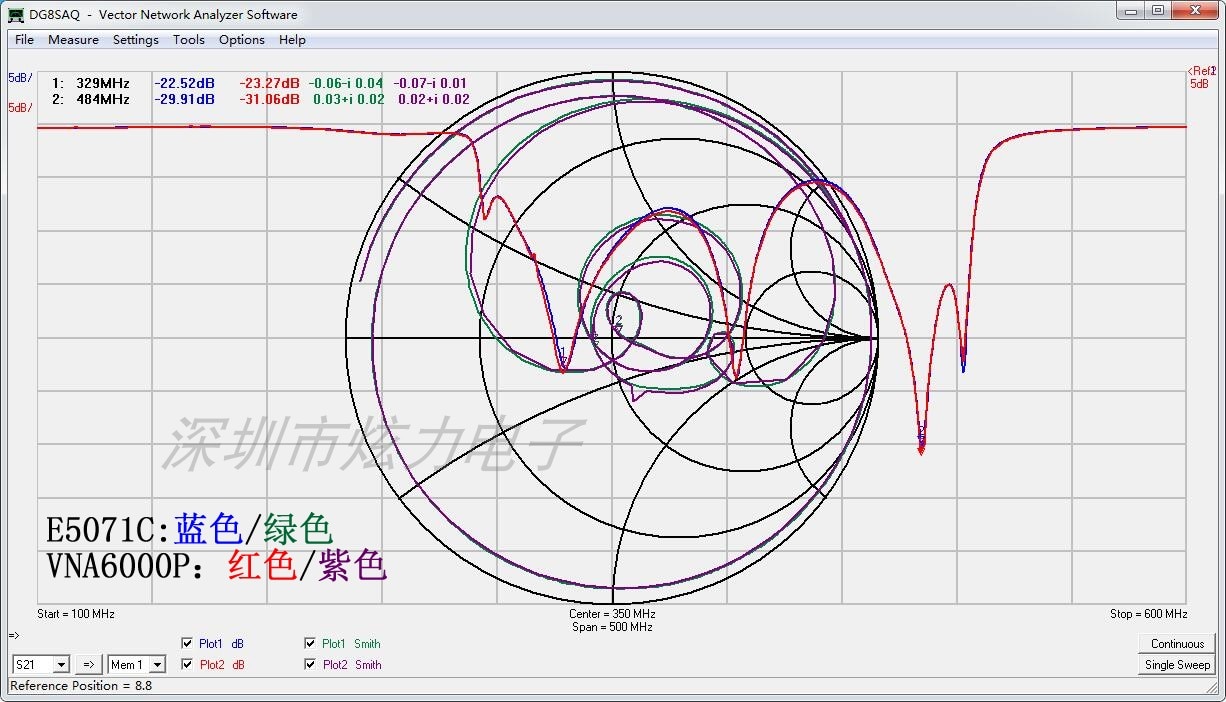Click the Single Sweep button
This screenshot has width=1226, height=702.
pyautogui.click(x=1177, y=665)
